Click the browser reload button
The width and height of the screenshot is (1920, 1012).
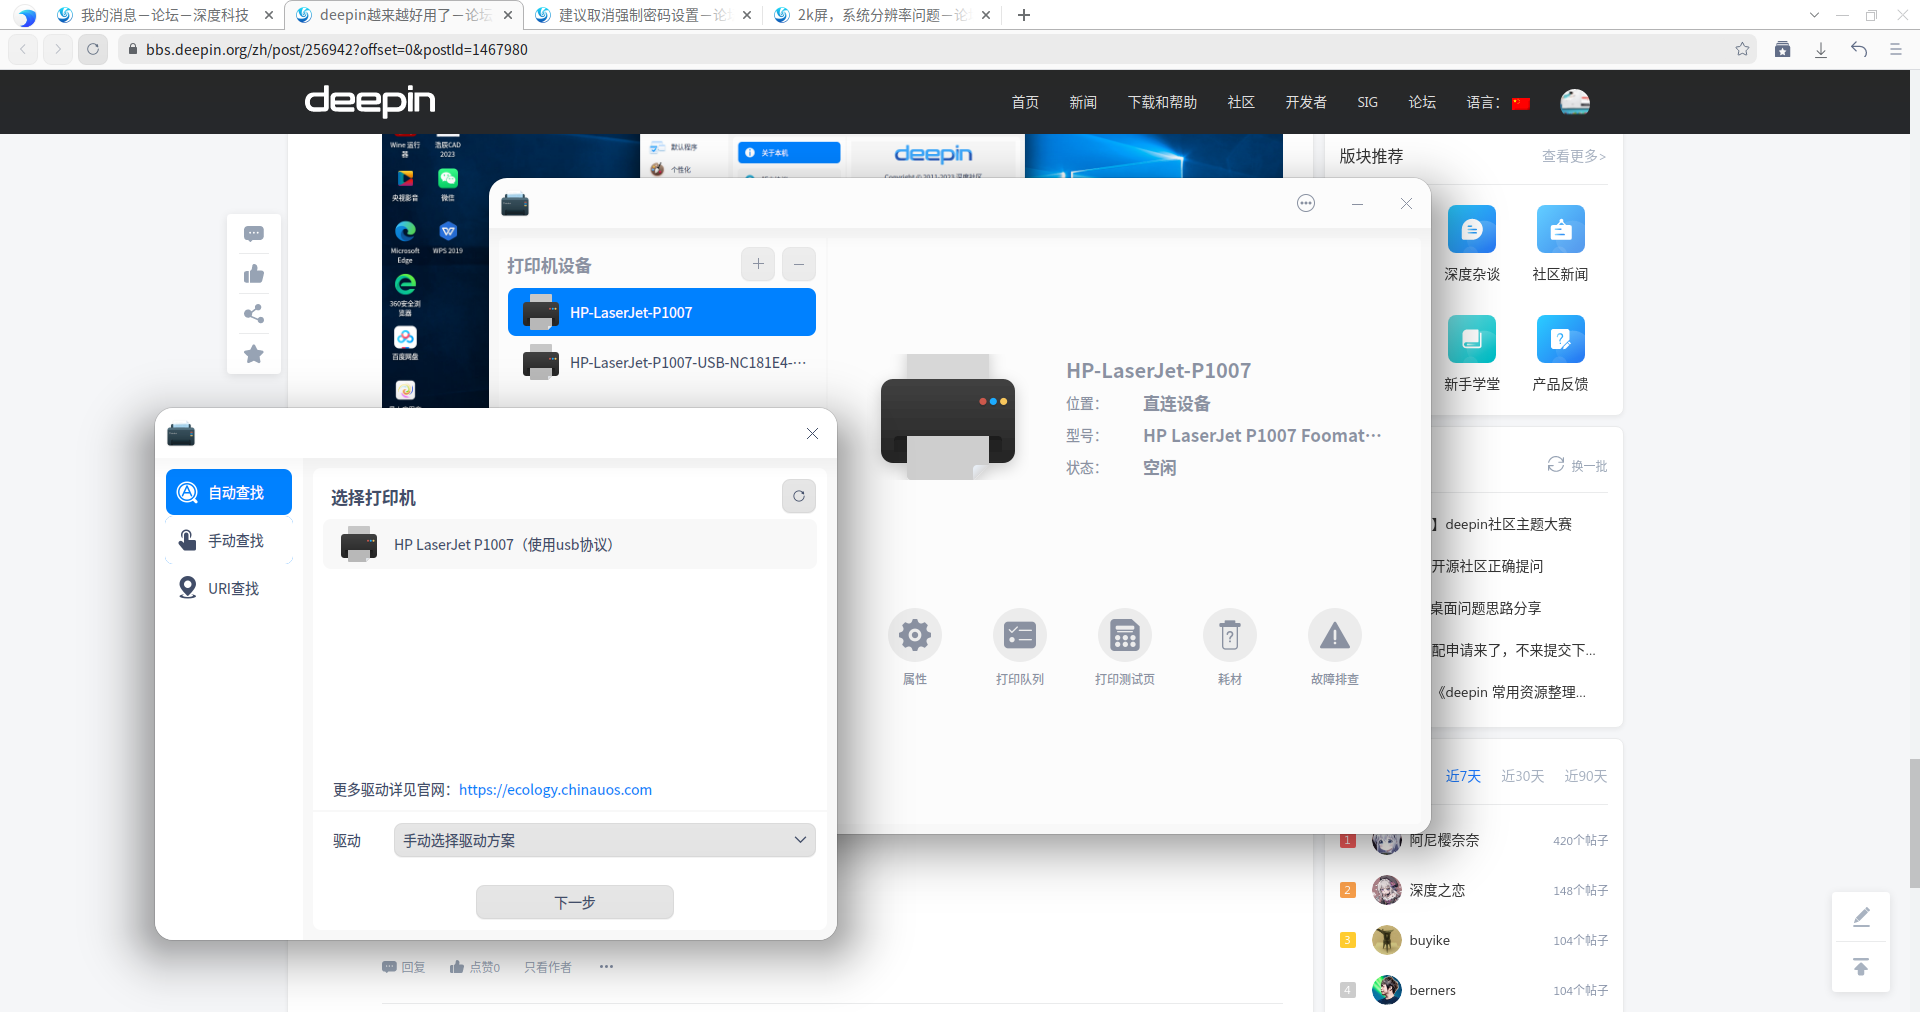[93, 49]
